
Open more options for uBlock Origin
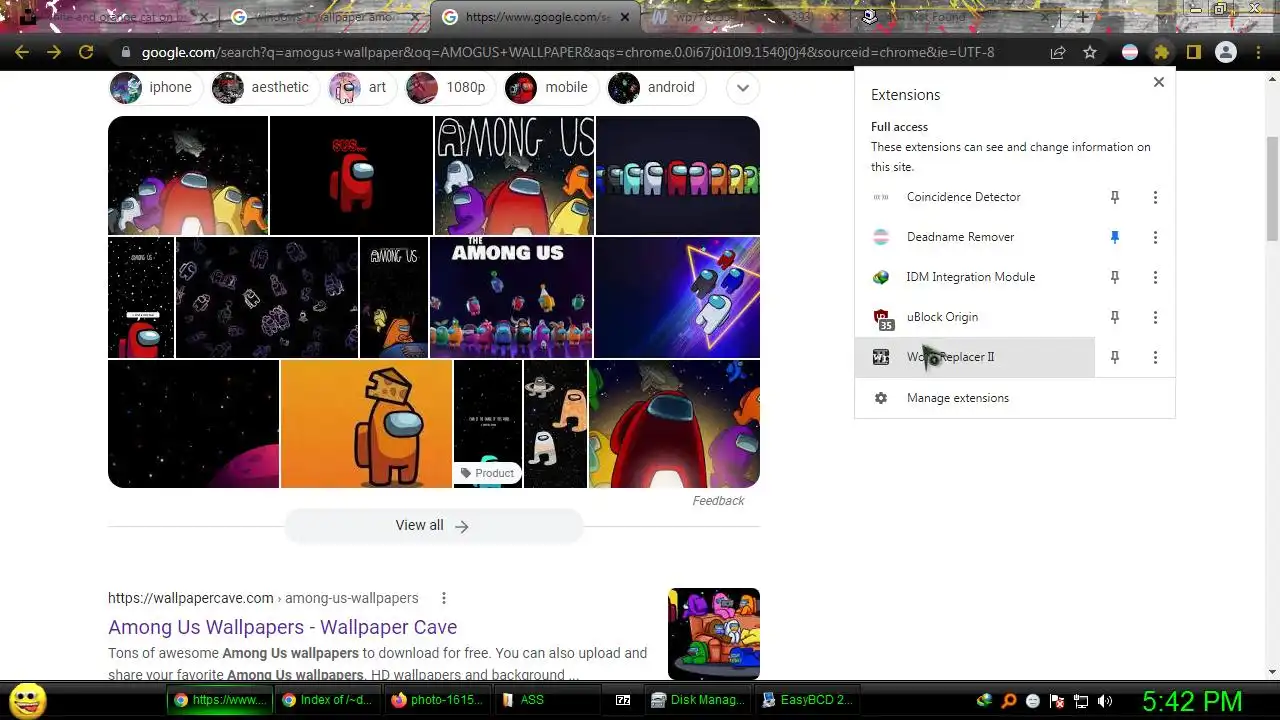pos(1155,317)
